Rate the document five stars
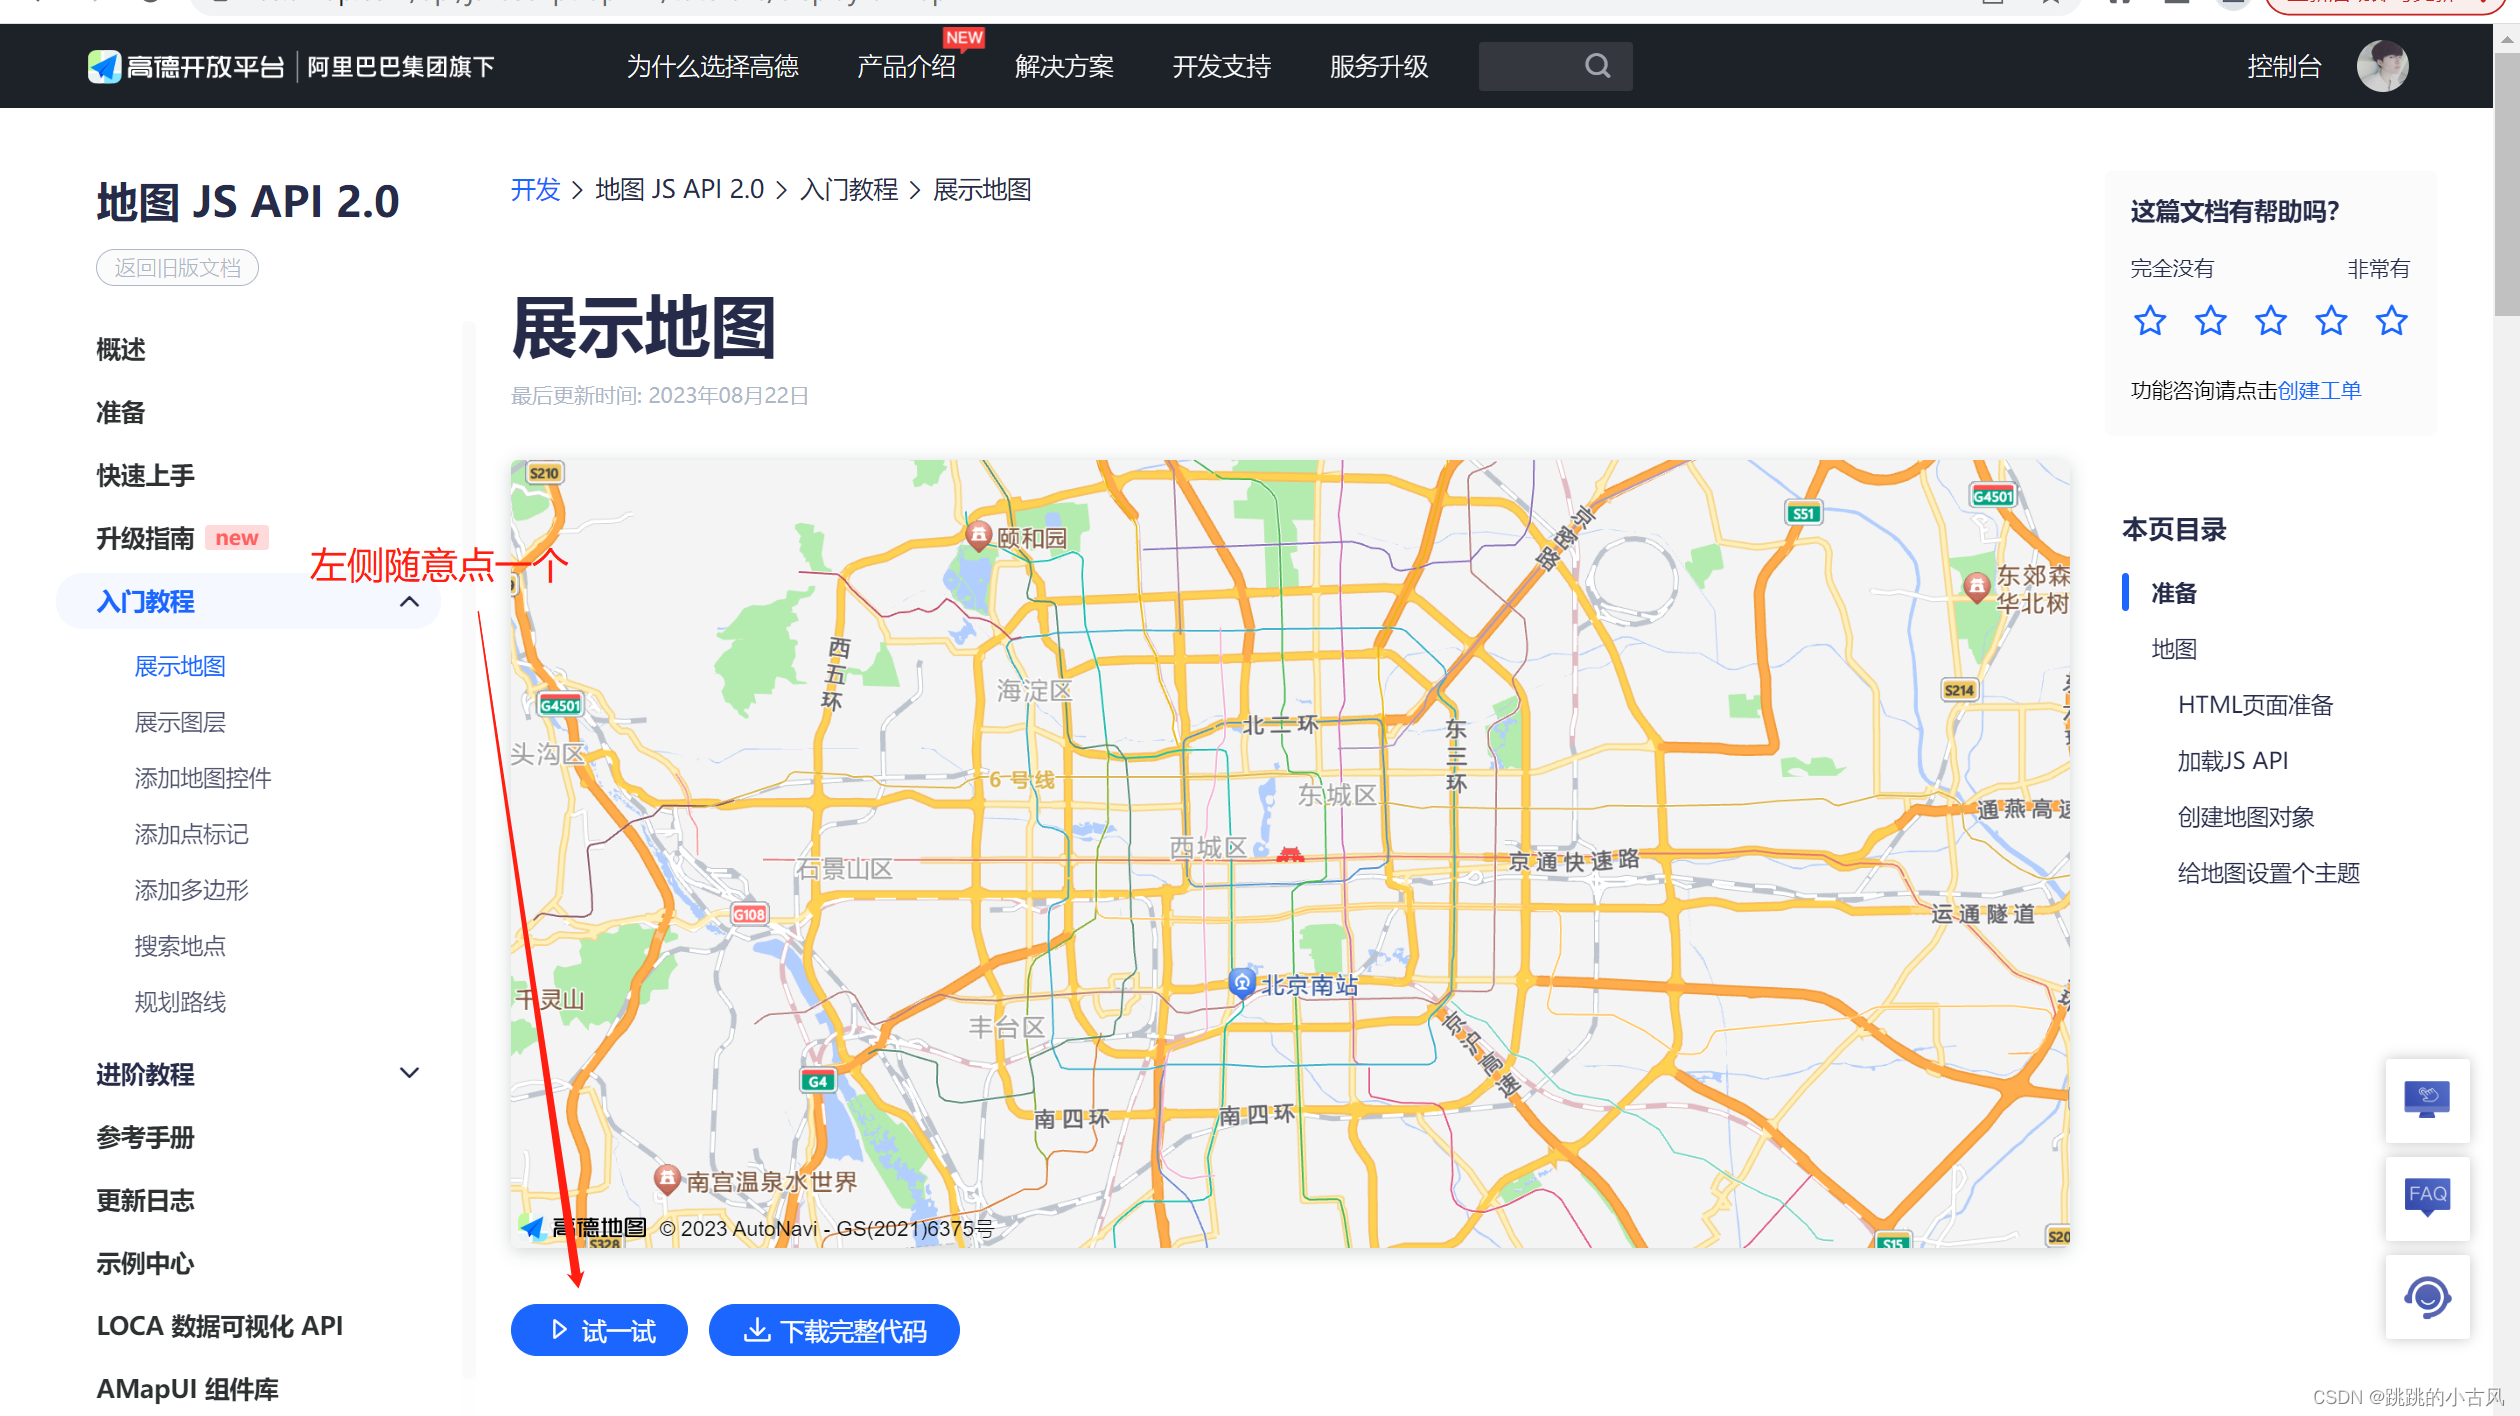The height and width of the screenshot is (1416, 2520). click(2391, 321)
